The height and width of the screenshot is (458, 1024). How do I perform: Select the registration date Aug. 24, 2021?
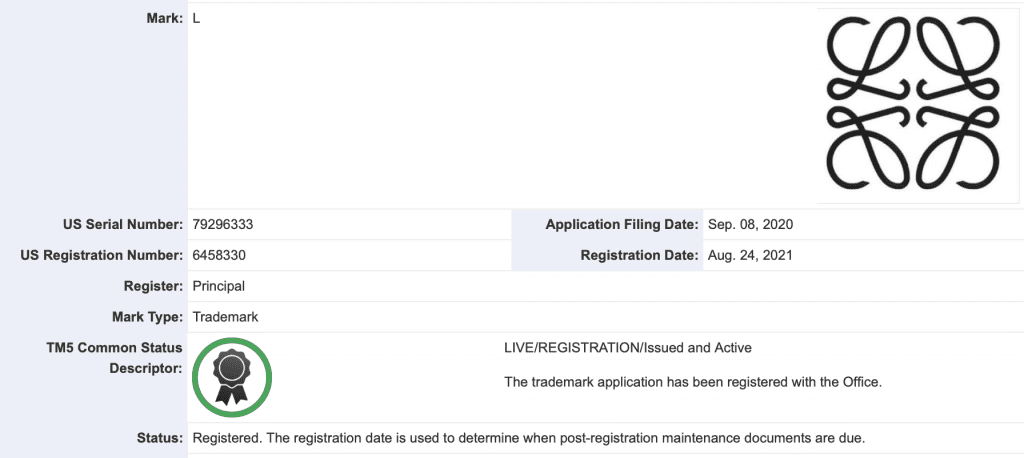click(x=750, y=255)
